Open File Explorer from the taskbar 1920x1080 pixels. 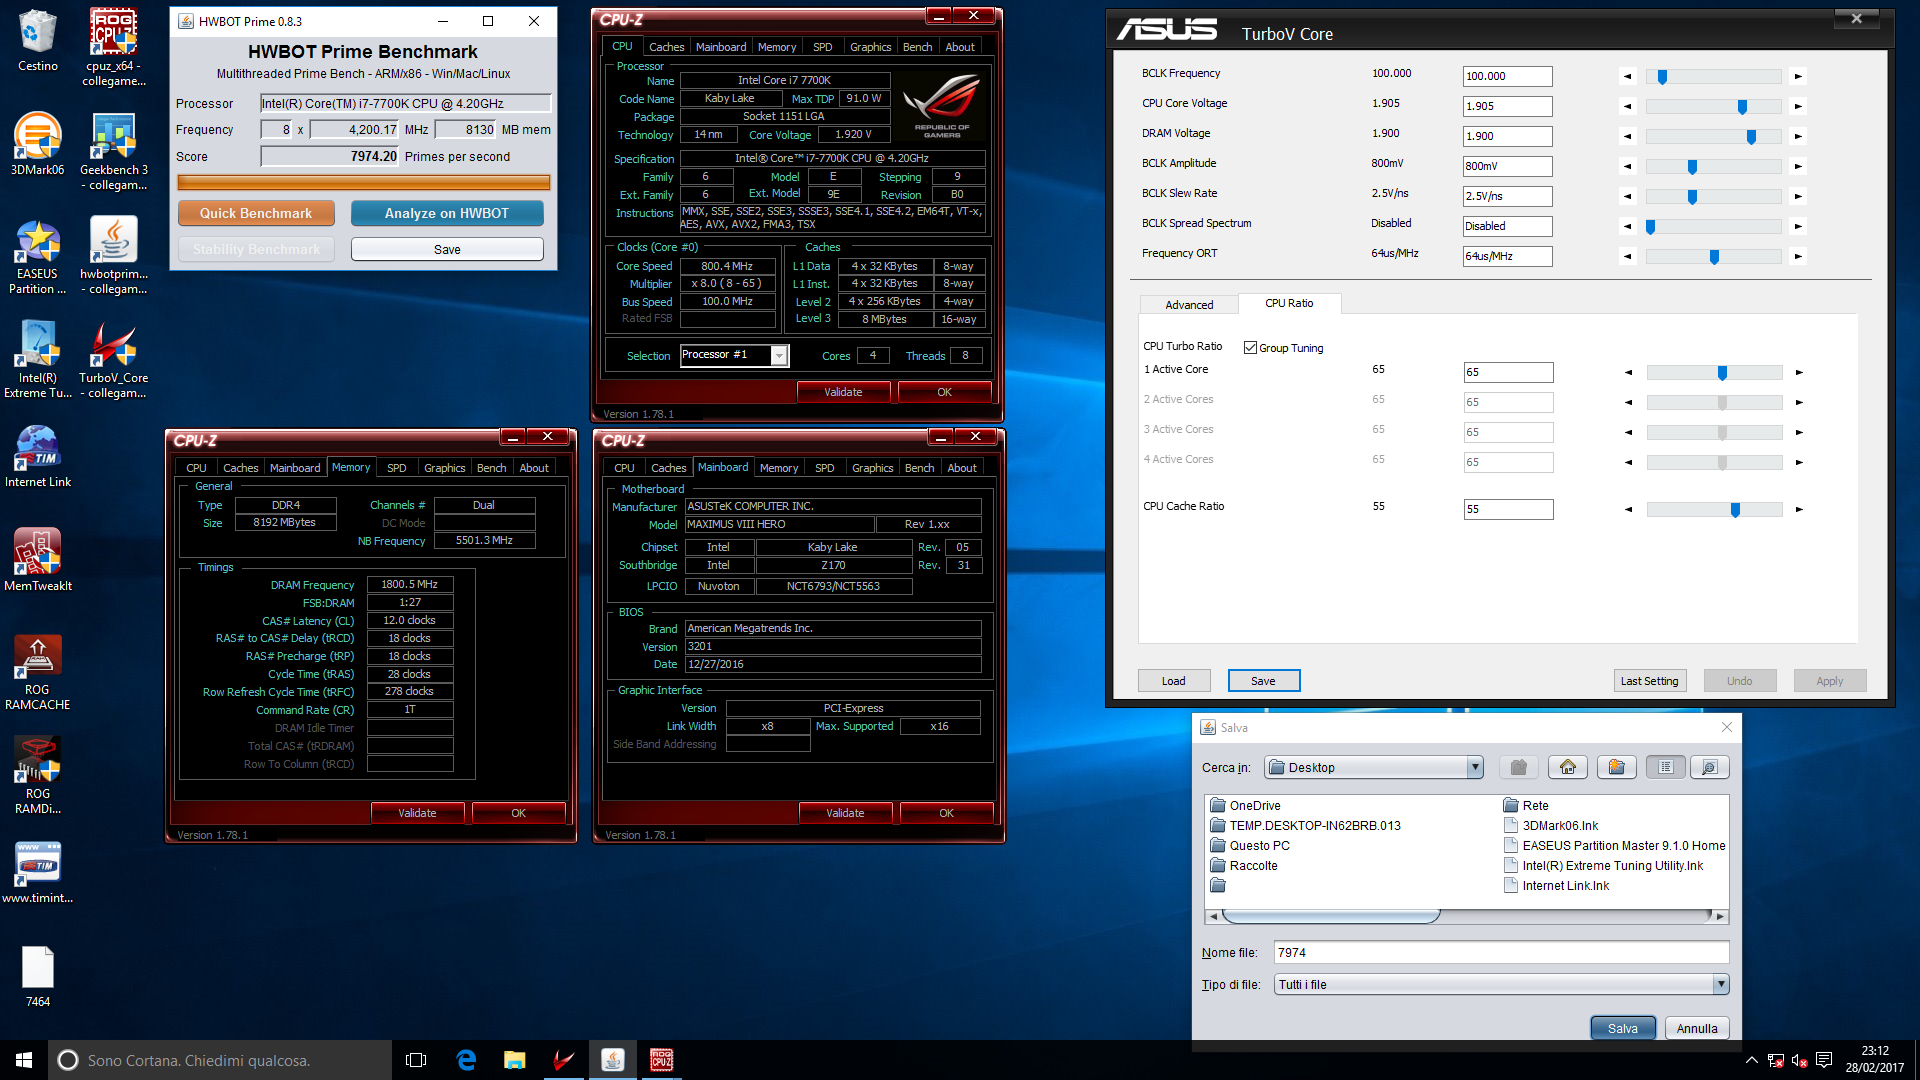click(x=514, y=1060)
